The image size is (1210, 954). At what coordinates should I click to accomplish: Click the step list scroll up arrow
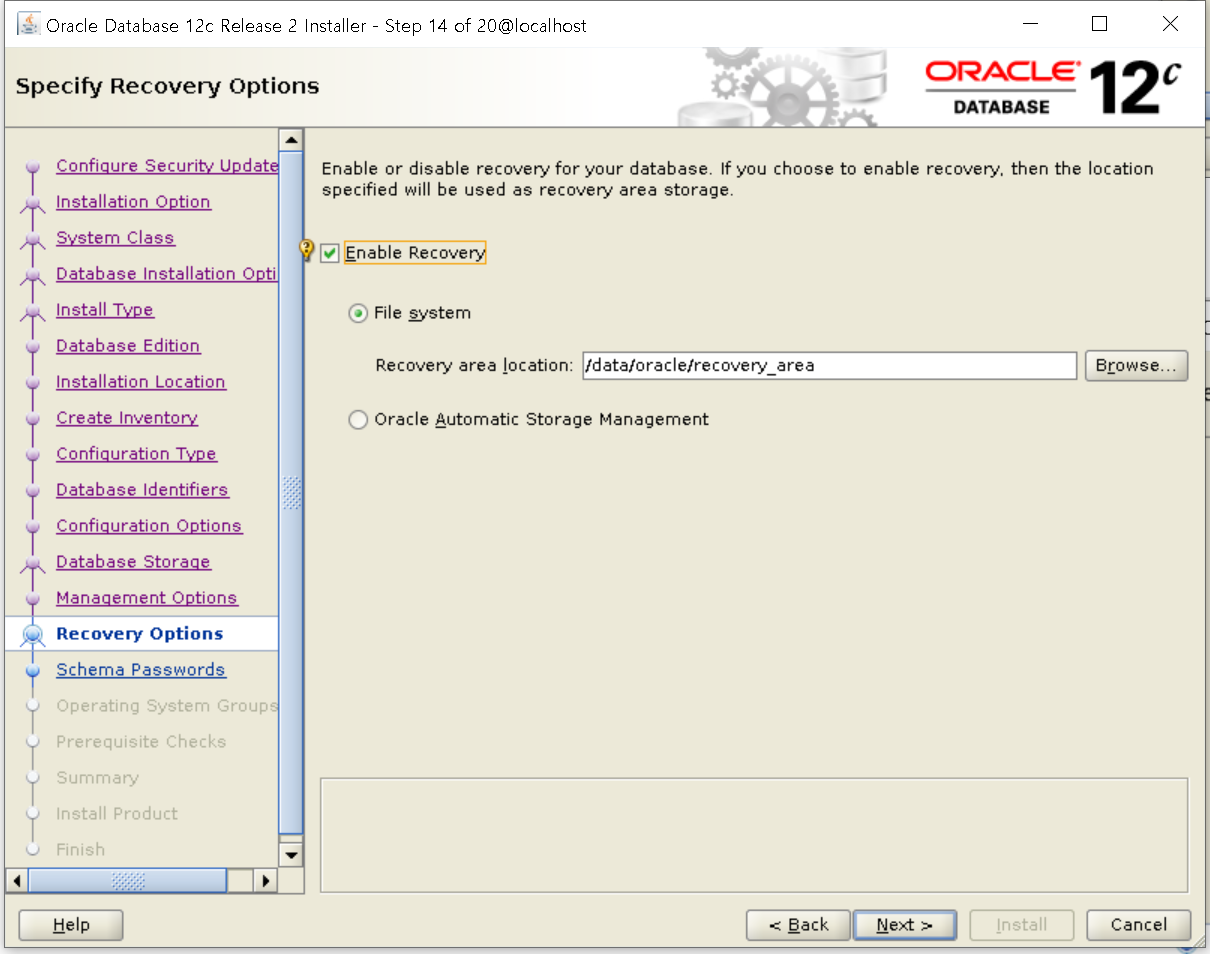point(291,140)
